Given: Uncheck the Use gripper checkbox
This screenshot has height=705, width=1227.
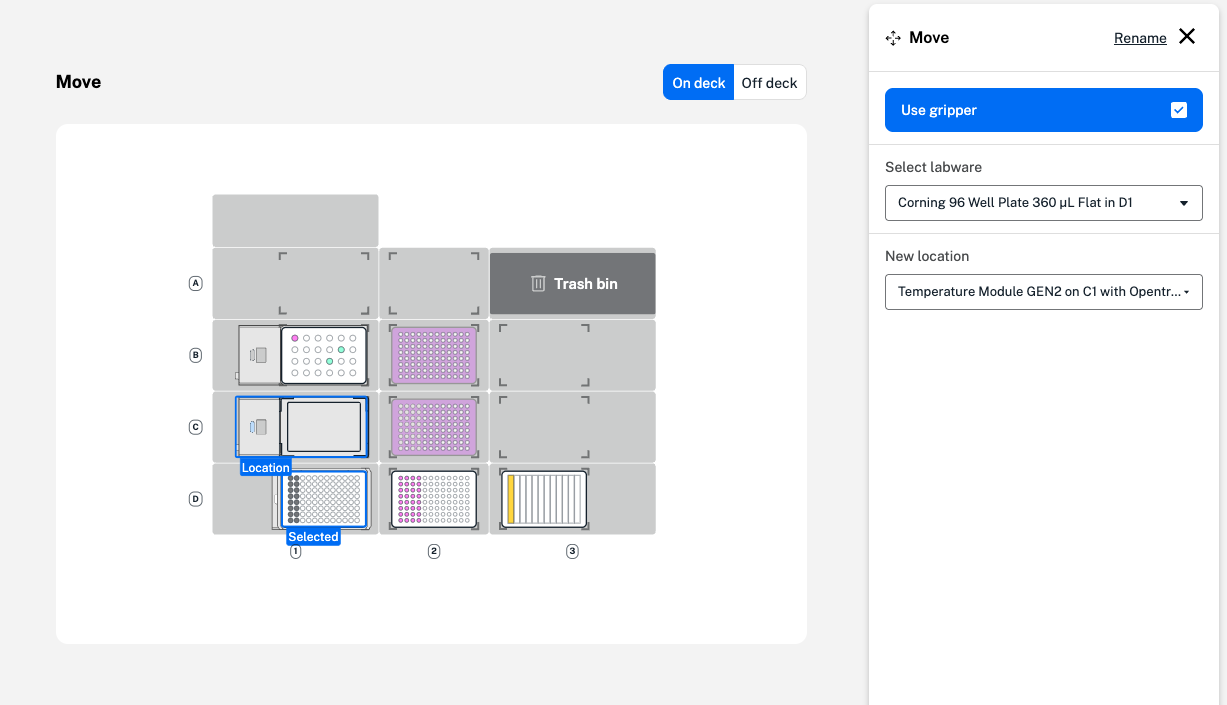Looking at the screenshot, I should [x=1179, y=110].
